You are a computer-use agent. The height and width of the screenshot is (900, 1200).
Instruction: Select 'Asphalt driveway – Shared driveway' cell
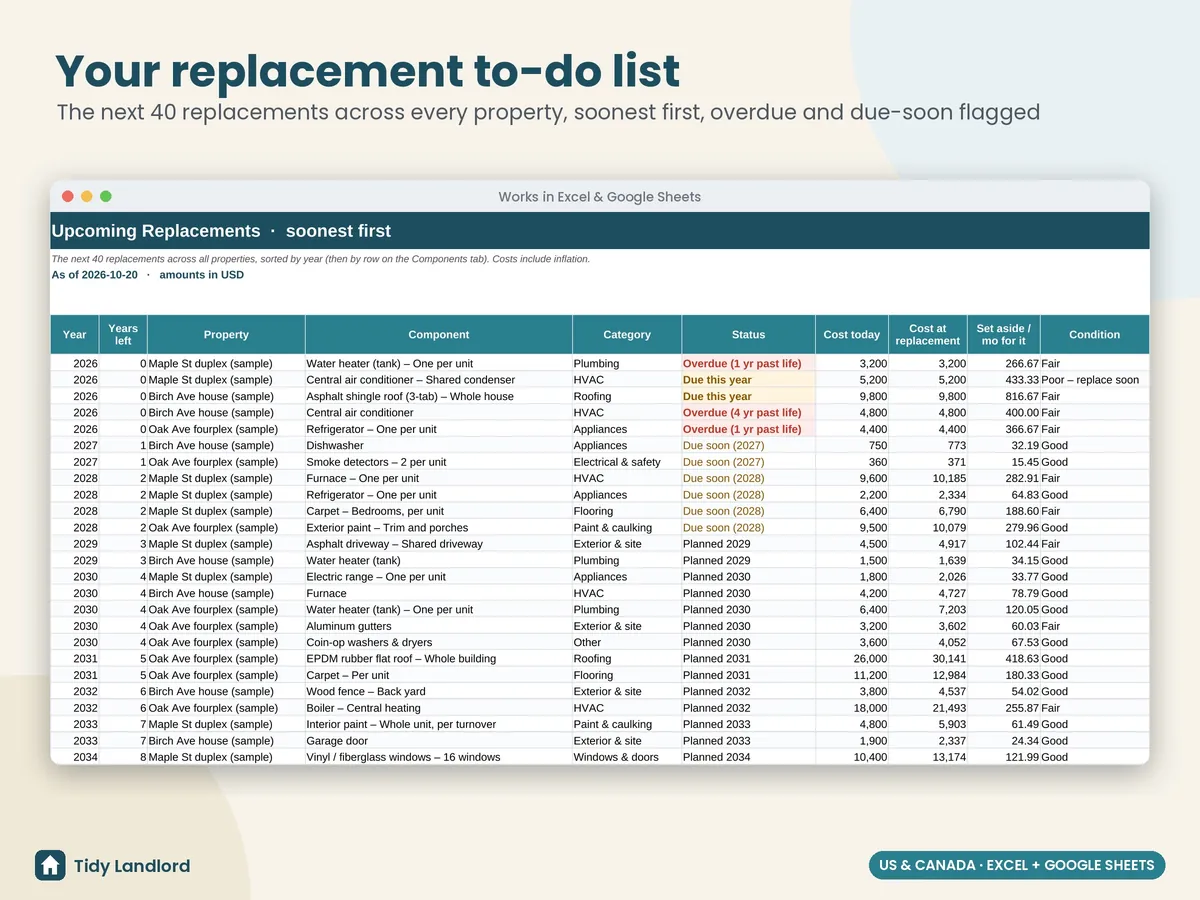(439, 544)
